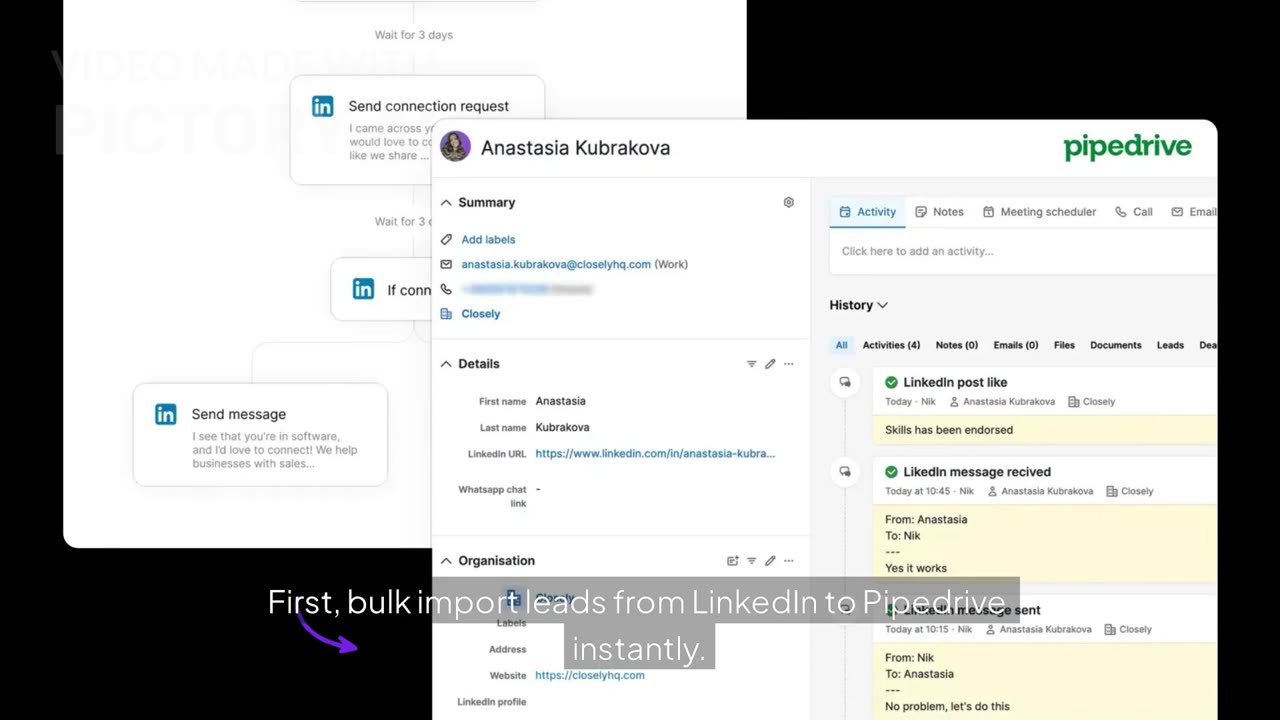Collapse the Details section
The width and height of the screenshot is (1280, 720).
pyautogui.click(x=446, y=364)
